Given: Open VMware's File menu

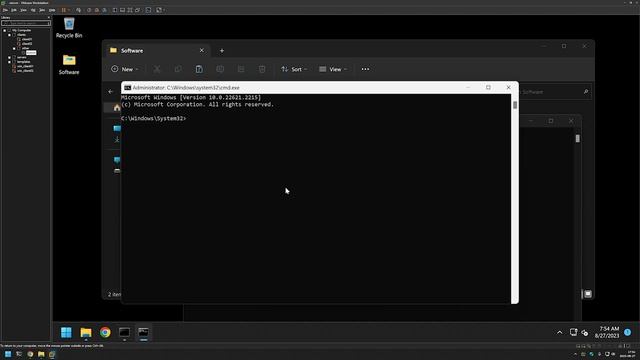Looking at the screenshot, I should (x=5, y=10).
